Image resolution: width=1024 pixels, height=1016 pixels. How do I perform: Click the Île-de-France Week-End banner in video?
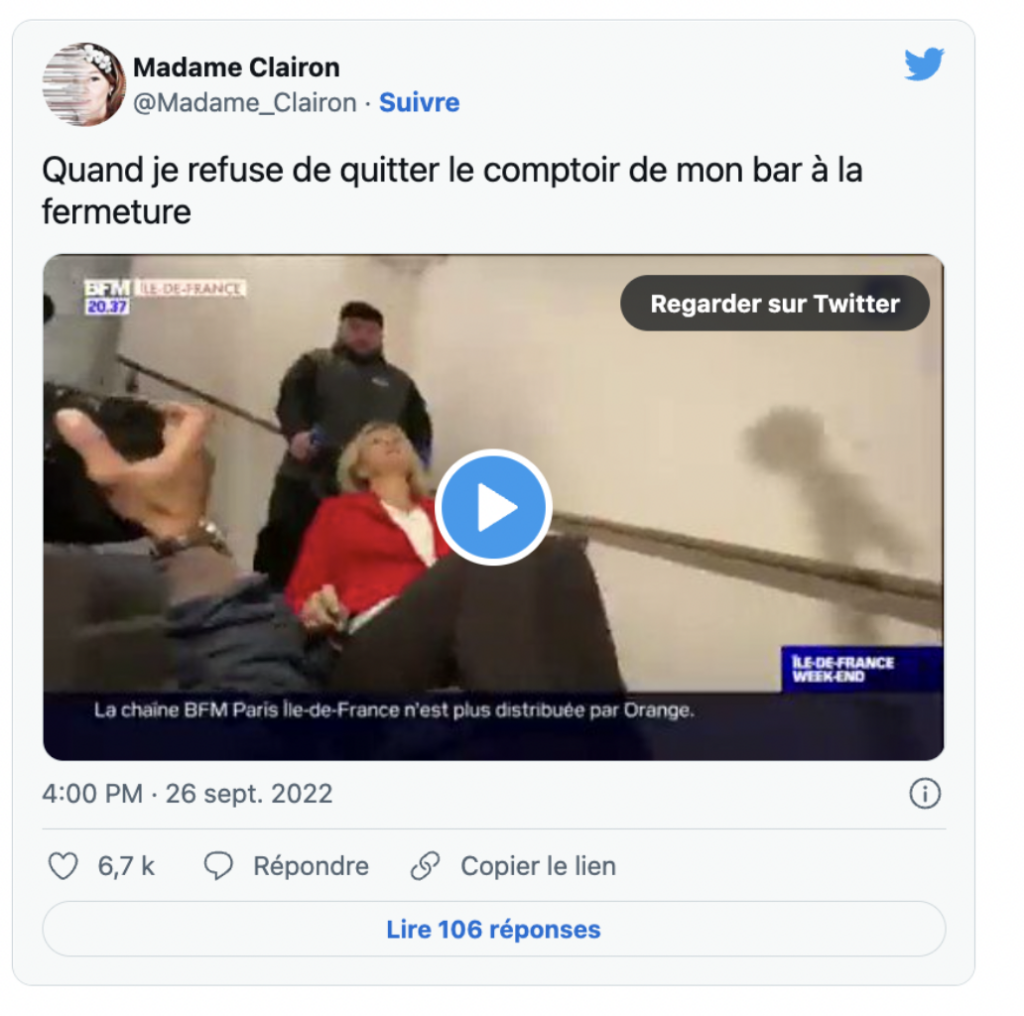[x=861, y=669]
